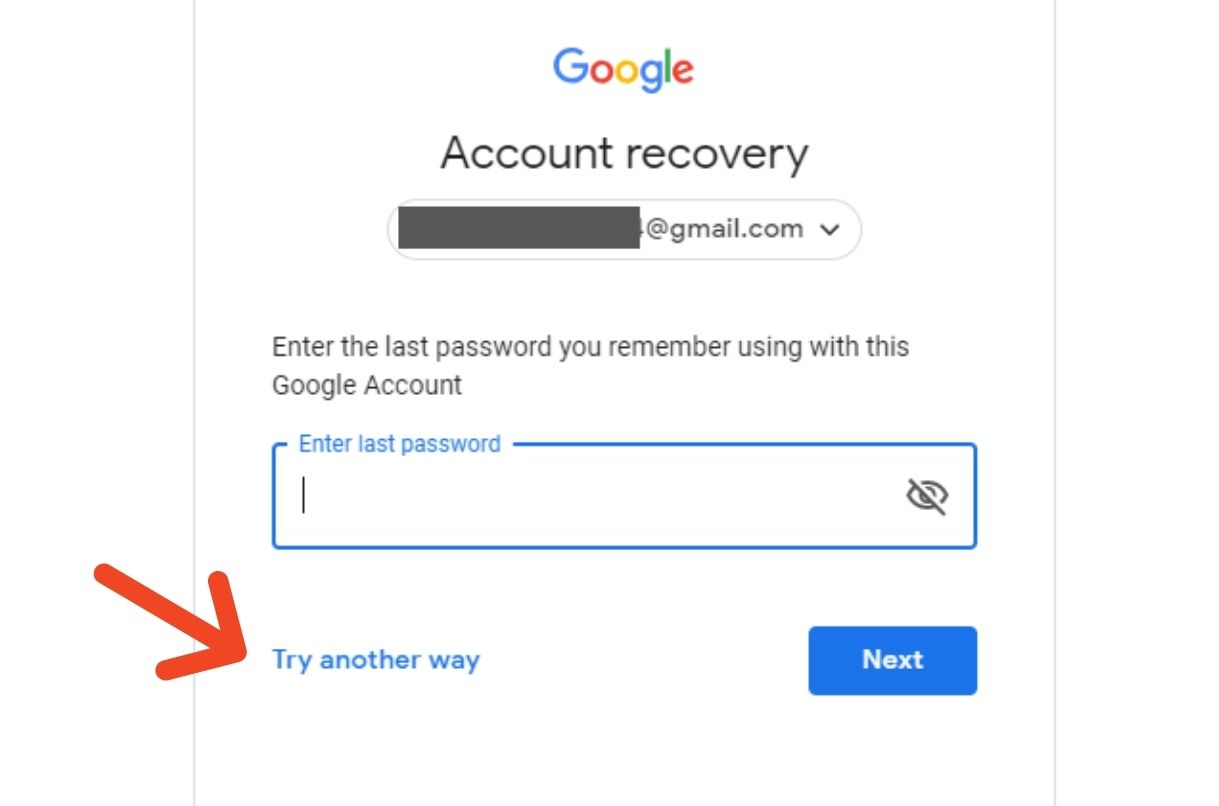Click the blue Next button

[892, 660]
